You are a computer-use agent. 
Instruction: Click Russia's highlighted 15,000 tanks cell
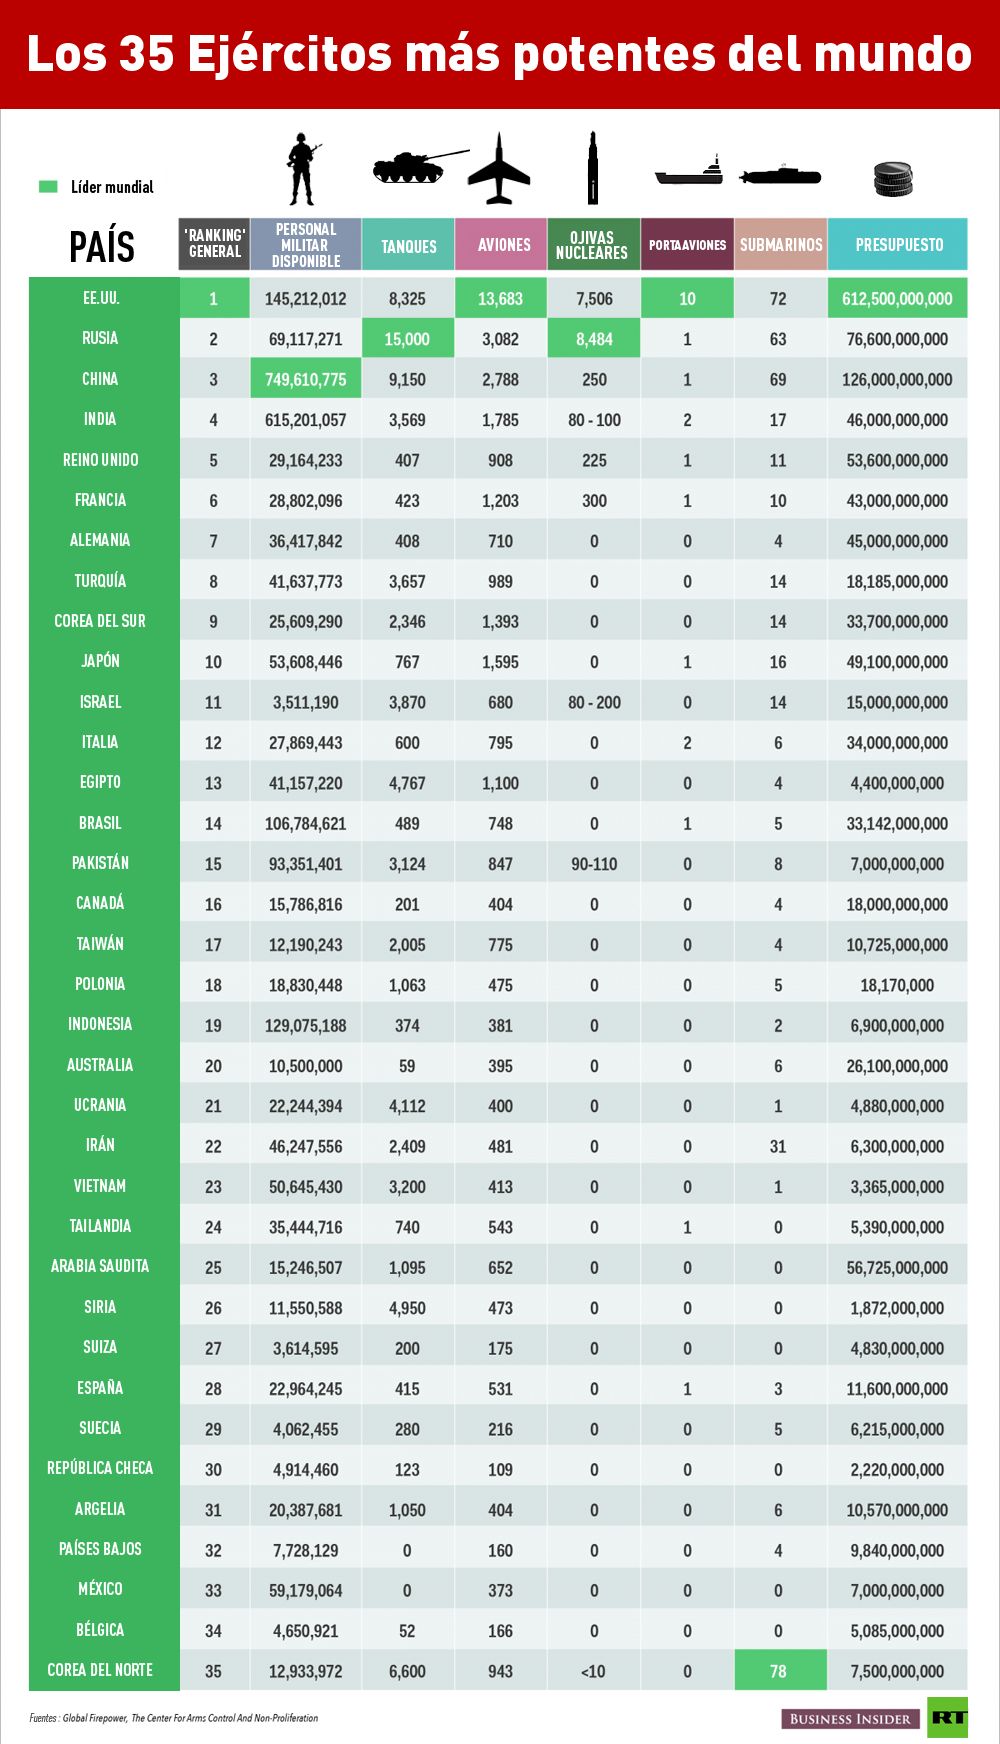click(x=407, y=339)
